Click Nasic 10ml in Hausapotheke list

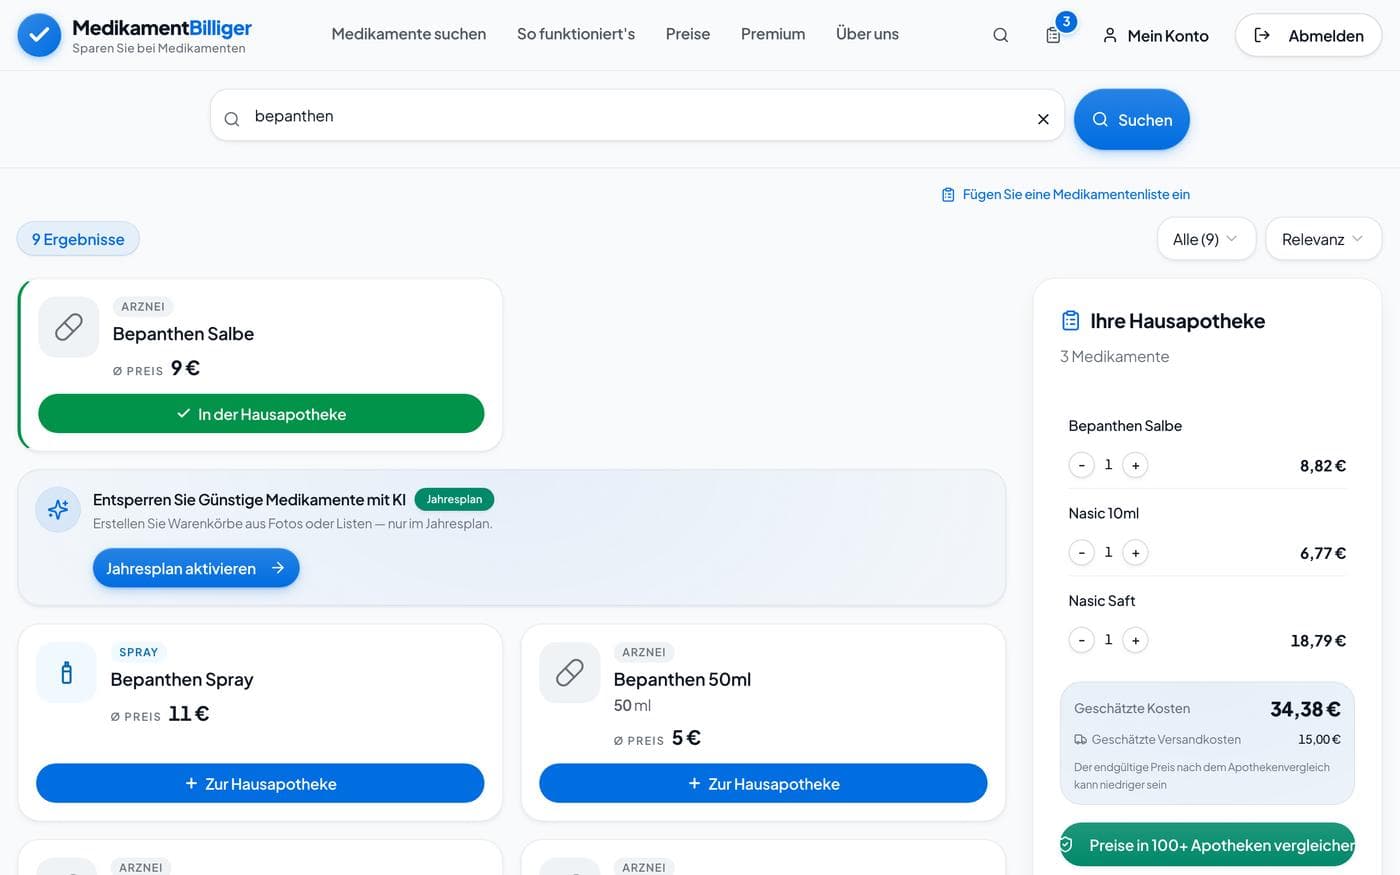pyautogui.click(x=1103, y=513)
